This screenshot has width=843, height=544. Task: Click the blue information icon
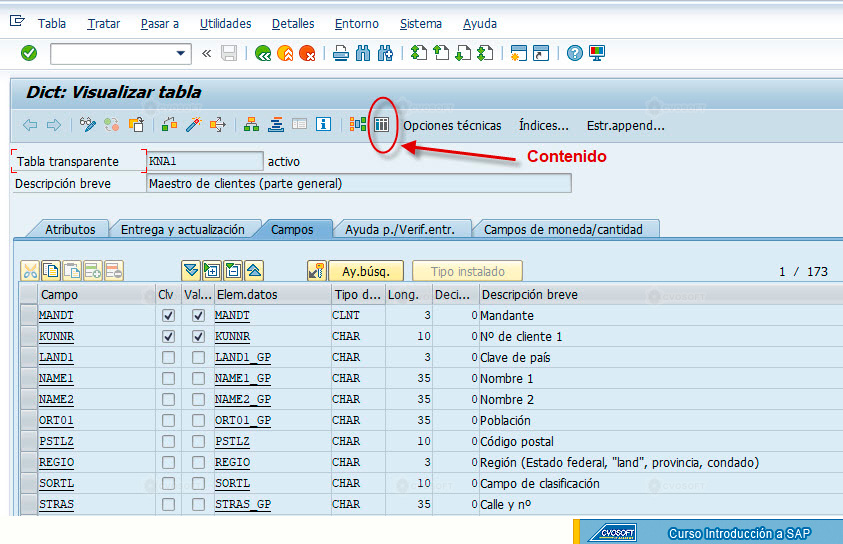tap(323, 125)
